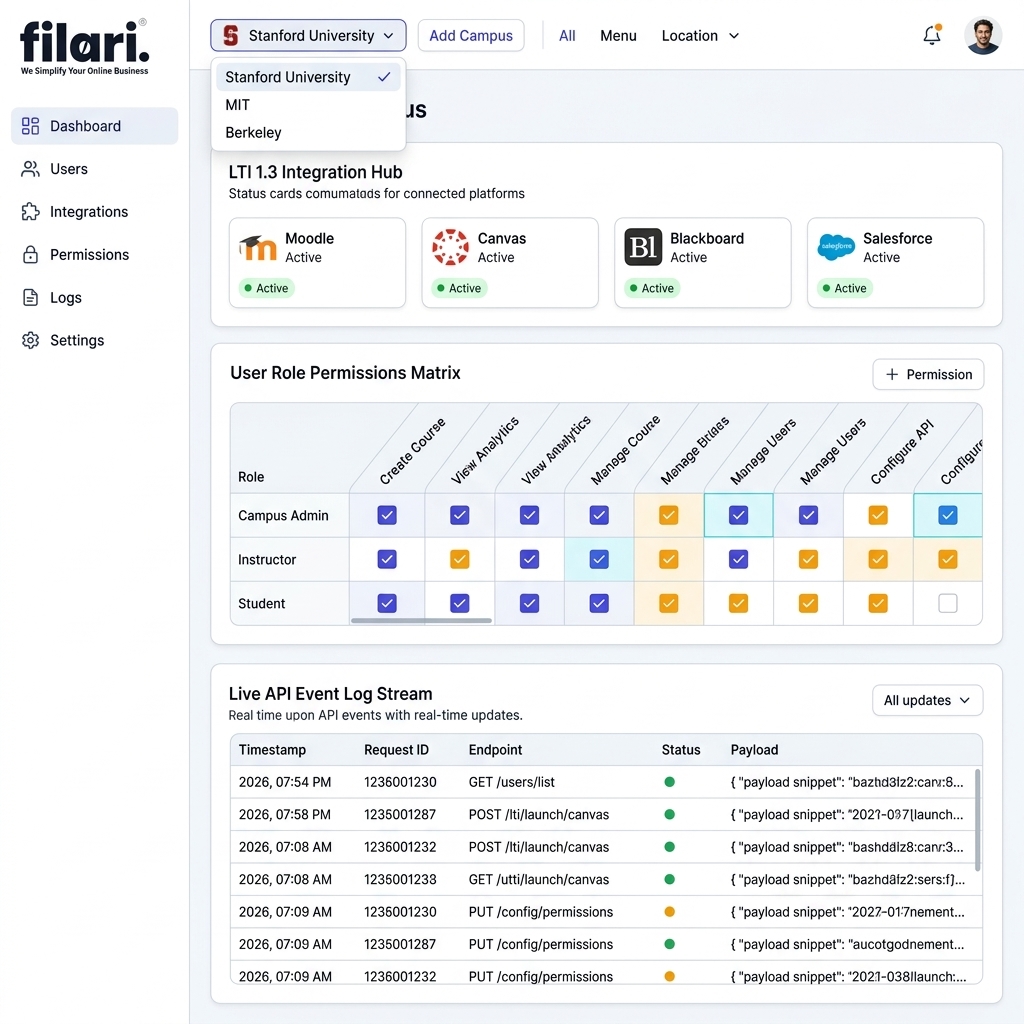Image resolution: width=1024 pixels, height=1024 pixels.
Task: Open Users page in sidebar
Action: (x=95, y=169)
